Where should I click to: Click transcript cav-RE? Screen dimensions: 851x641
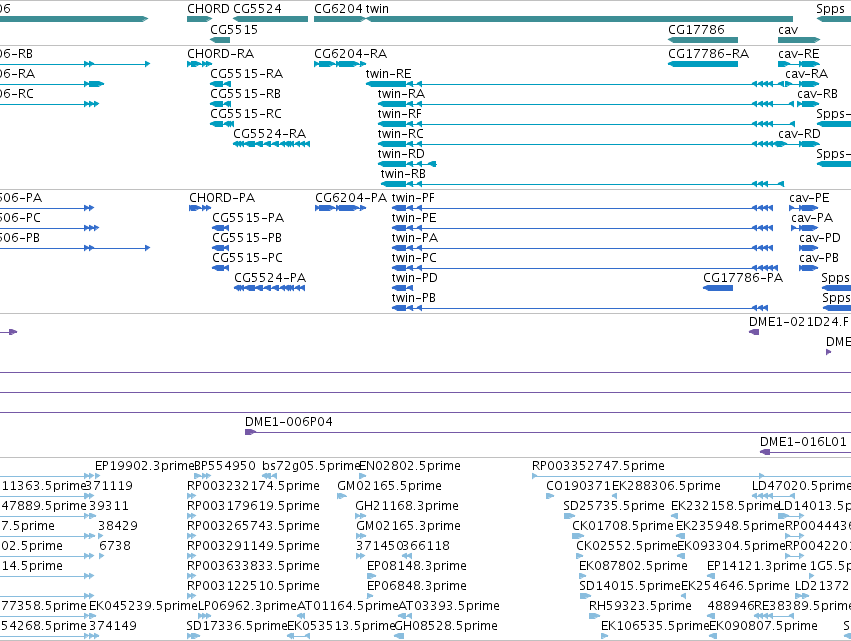click(799, 54)
